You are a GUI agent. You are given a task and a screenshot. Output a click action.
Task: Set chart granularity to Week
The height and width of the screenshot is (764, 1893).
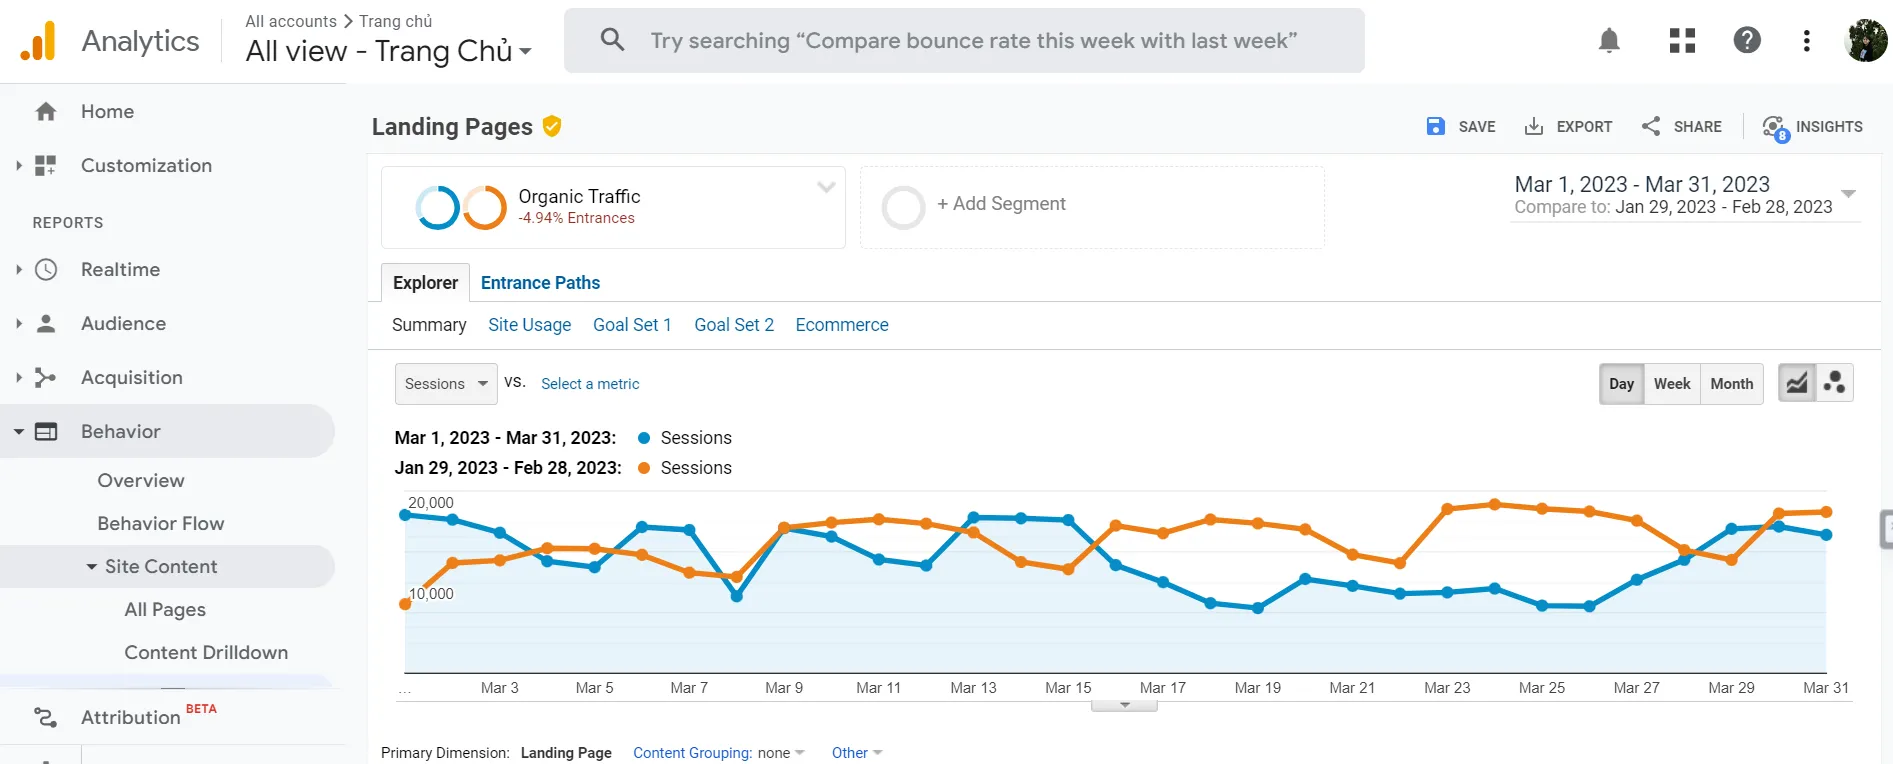1671,384
